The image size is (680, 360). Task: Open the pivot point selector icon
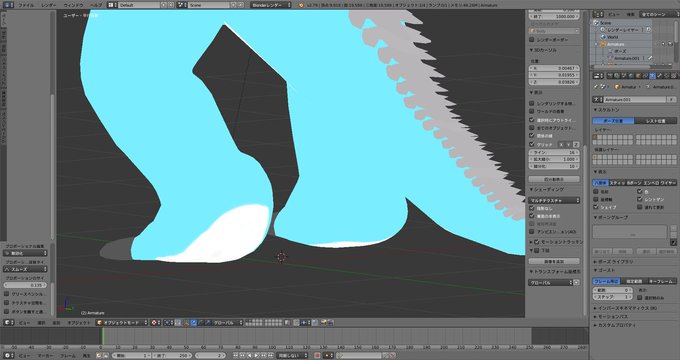(169, 323)
